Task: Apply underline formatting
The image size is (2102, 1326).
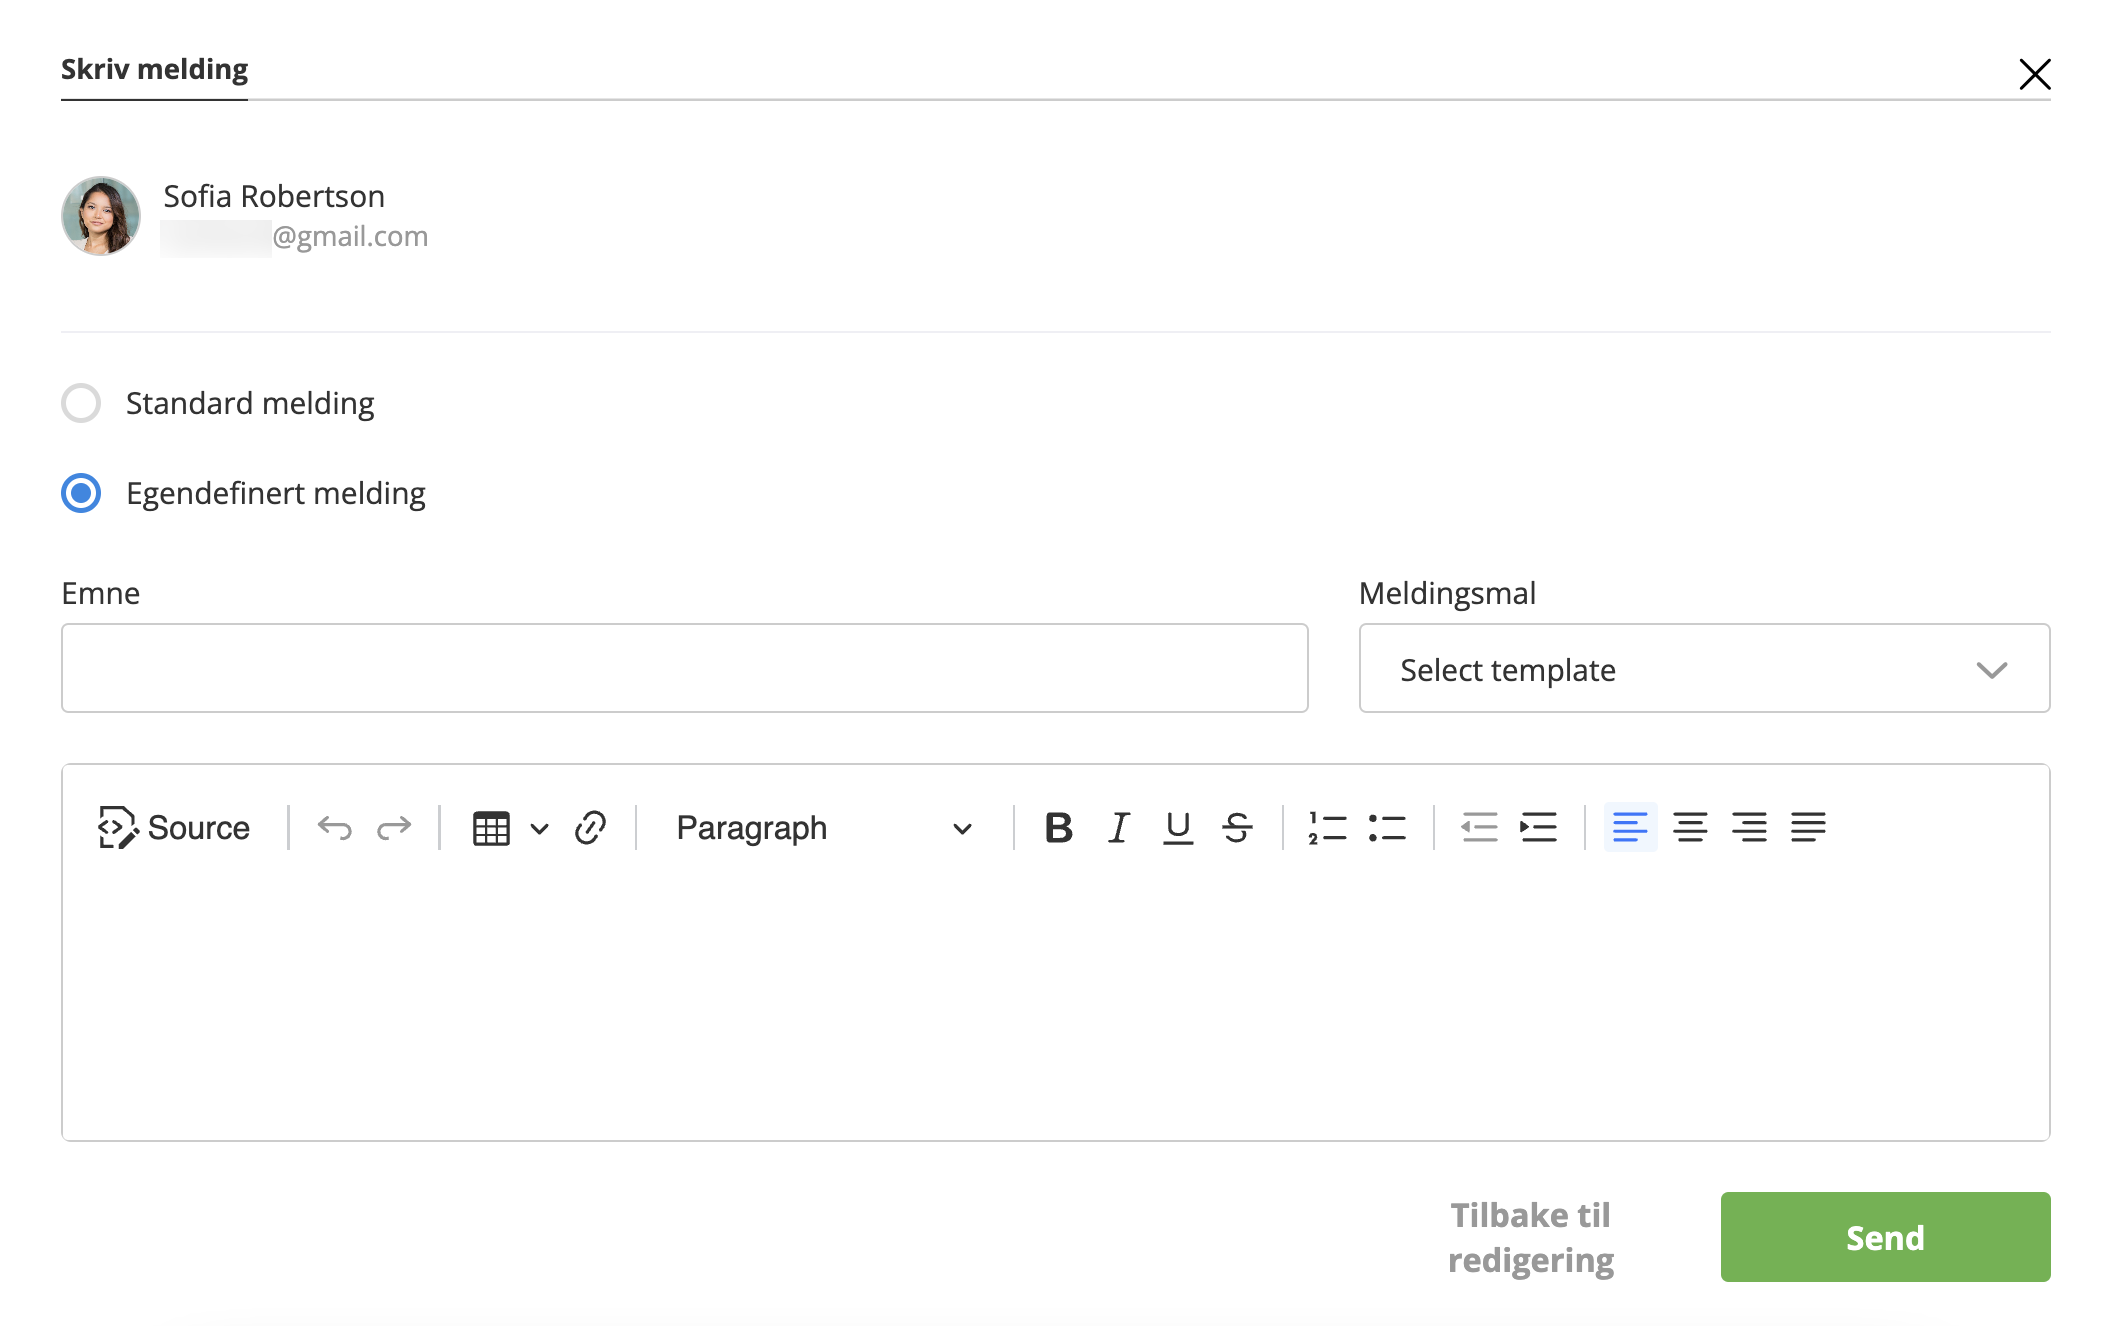Action: point(1178,828)
